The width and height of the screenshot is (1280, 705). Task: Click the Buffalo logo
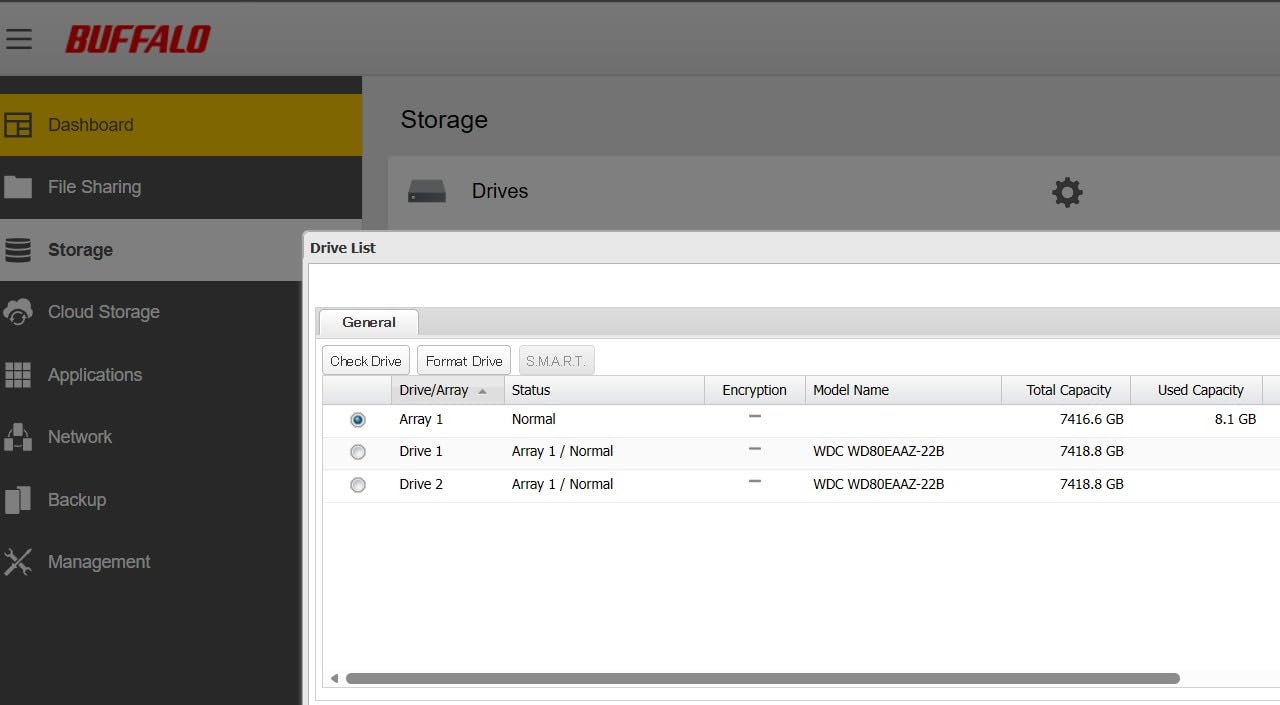(x=138, y=39)
